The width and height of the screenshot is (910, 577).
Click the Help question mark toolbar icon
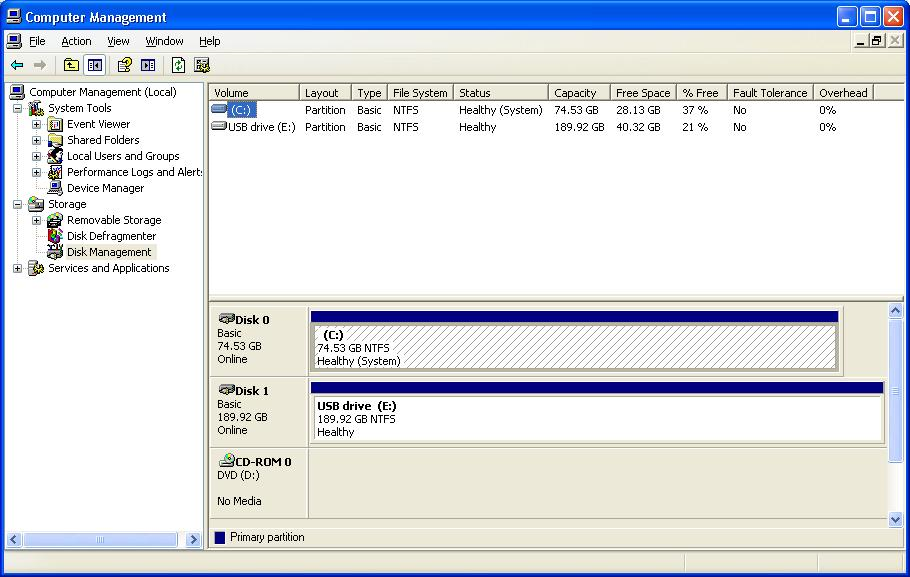tap(124, 65)
